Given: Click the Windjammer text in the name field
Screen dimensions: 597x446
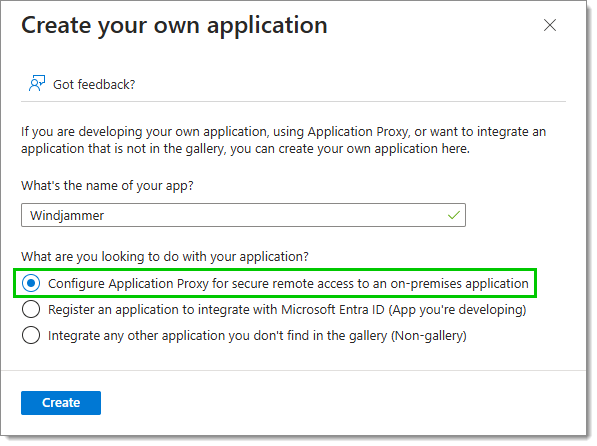Looking at the screenshot, I should point(67,216).
